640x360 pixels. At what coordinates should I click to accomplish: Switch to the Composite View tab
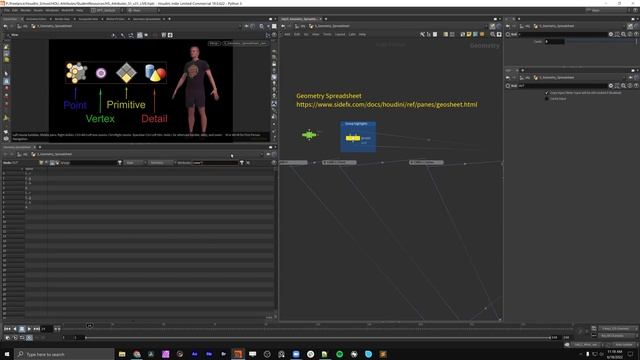click(x=88, y=19)
